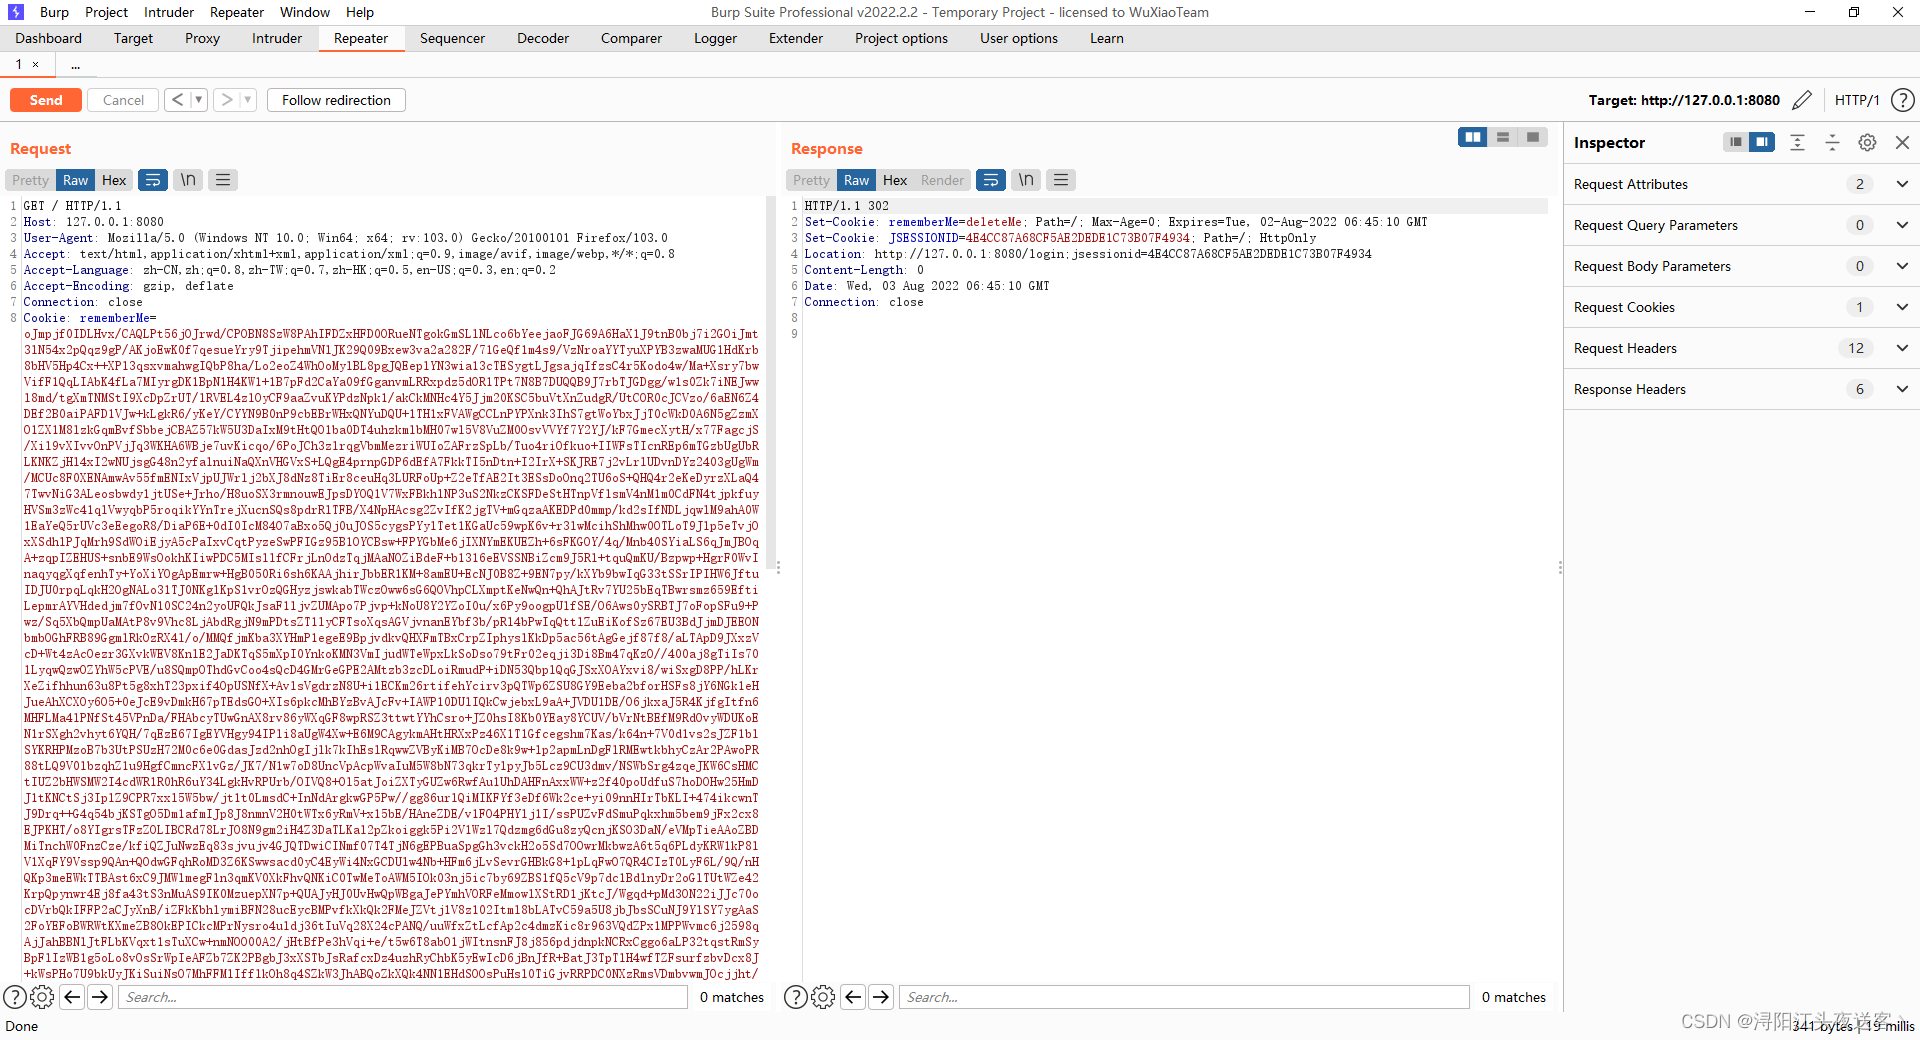1920x1040 pixels.
Task: Focus the Response search field
Action: click(1185, 997)
